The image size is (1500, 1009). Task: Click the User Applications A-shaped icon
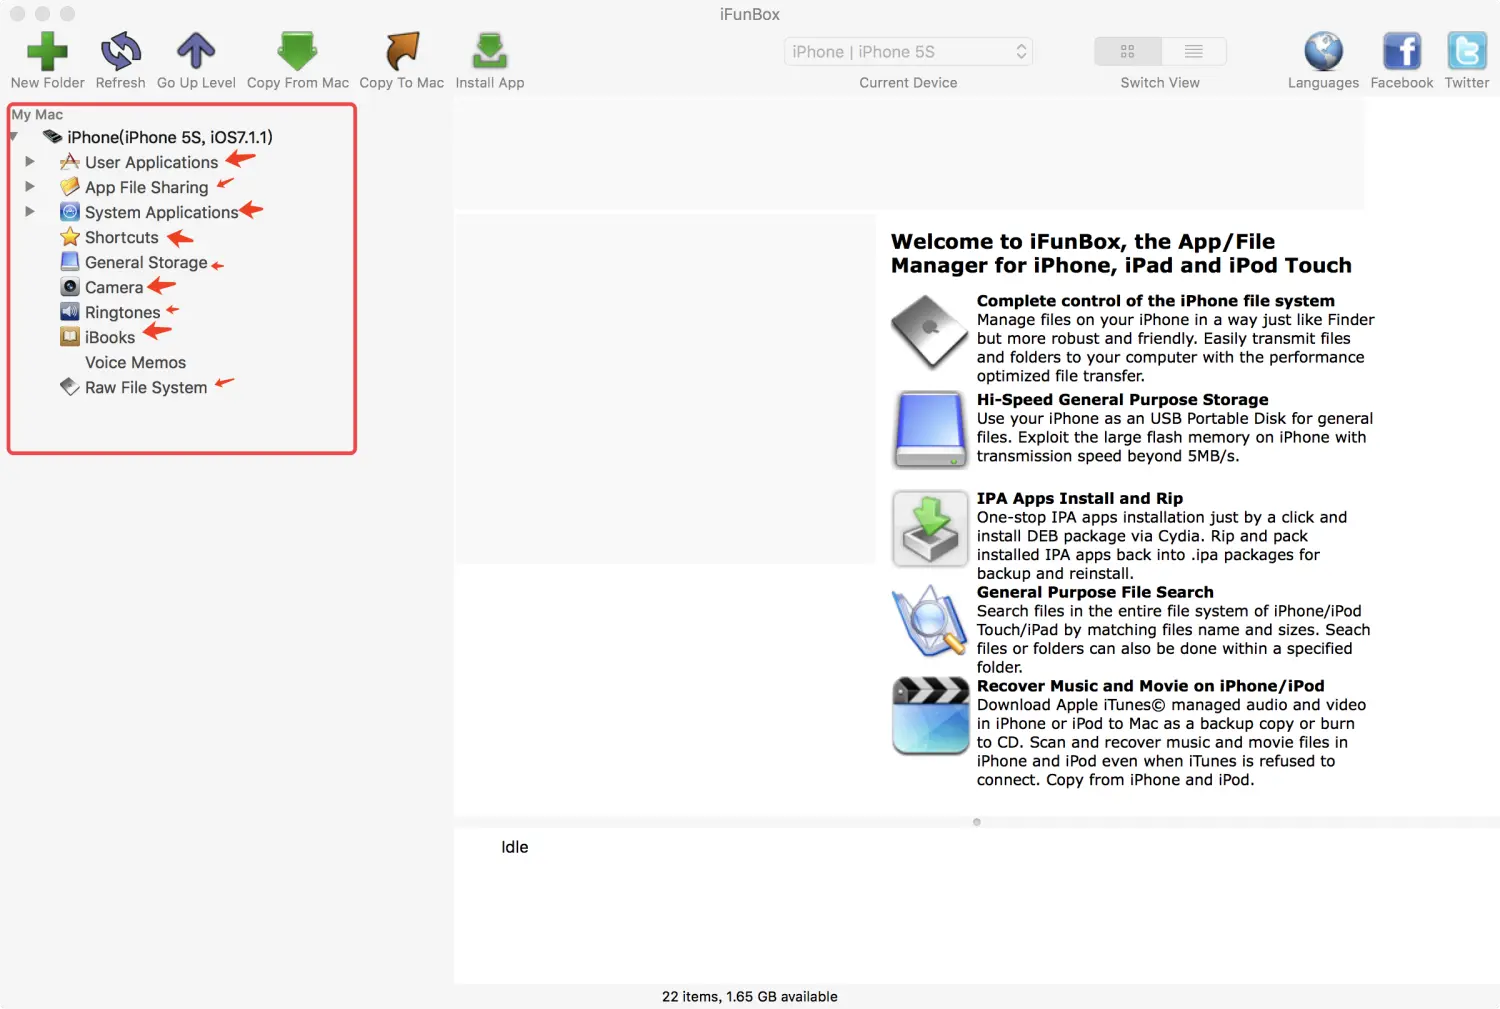69,161
